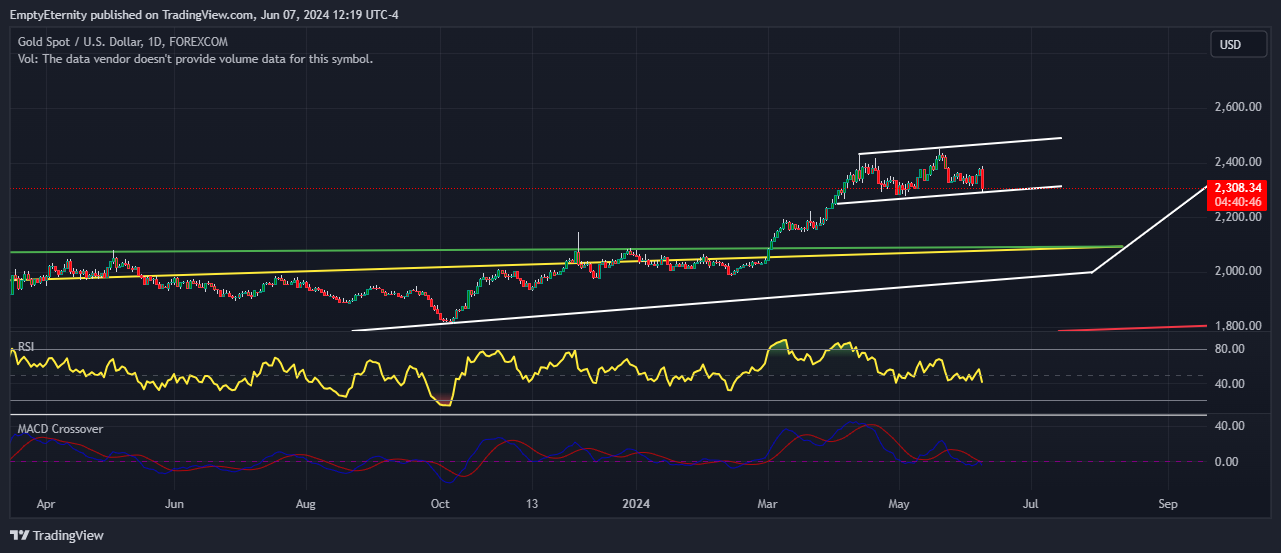Click the Aug label on time axis

tap(307, 505)
